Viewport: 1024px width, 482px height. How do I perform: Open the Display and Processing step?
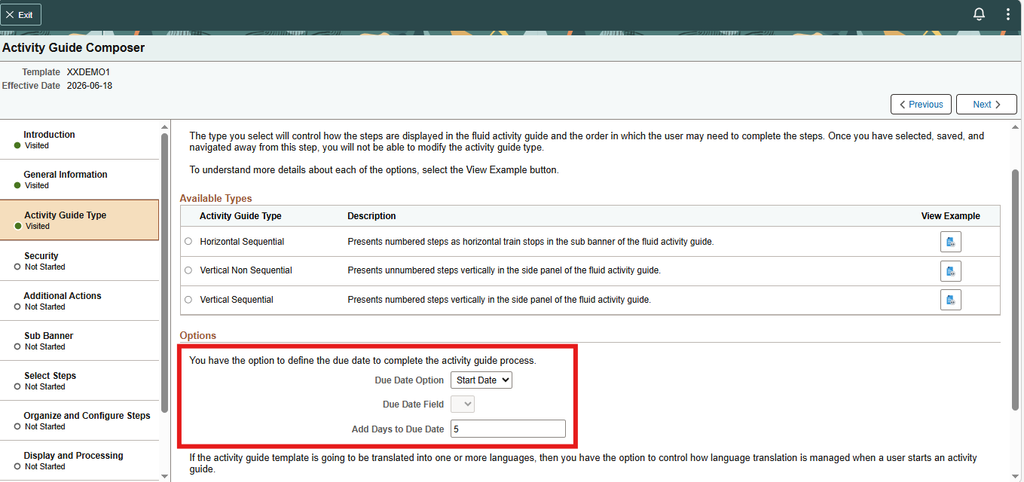click(80, 460)
